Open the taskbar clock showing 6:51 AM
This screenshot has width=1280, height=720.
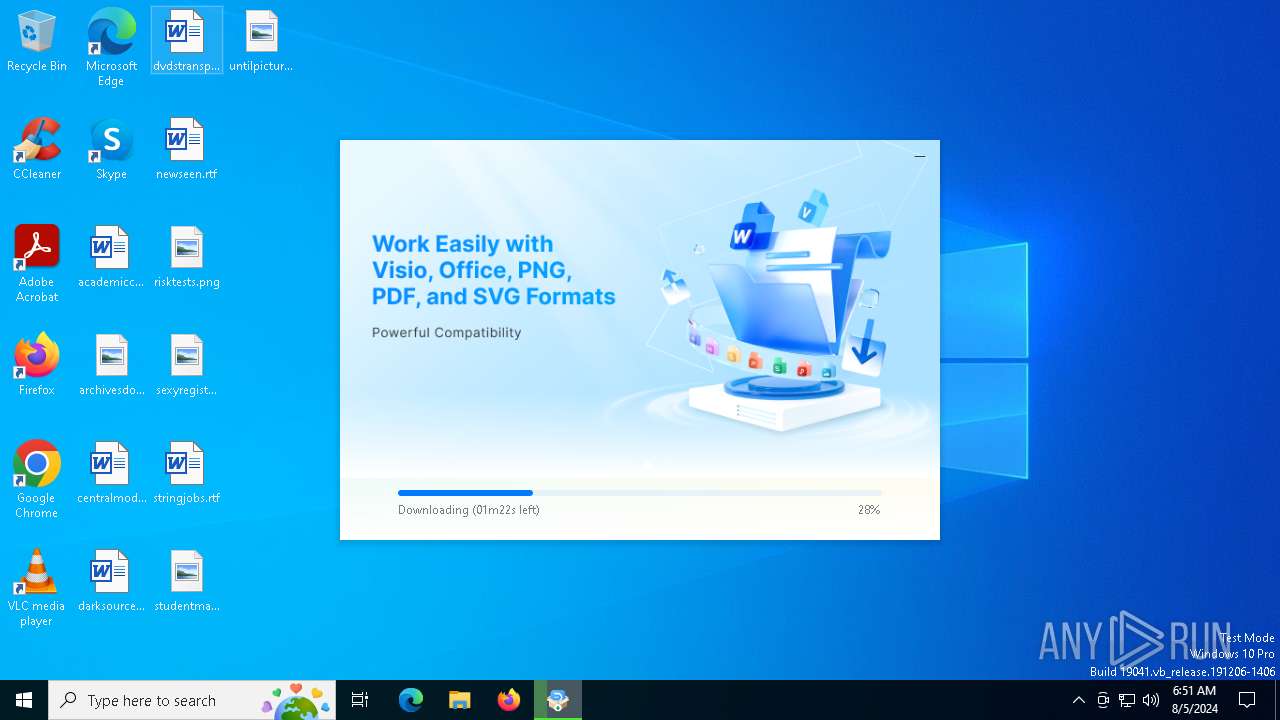click(x=1194, y=700)
